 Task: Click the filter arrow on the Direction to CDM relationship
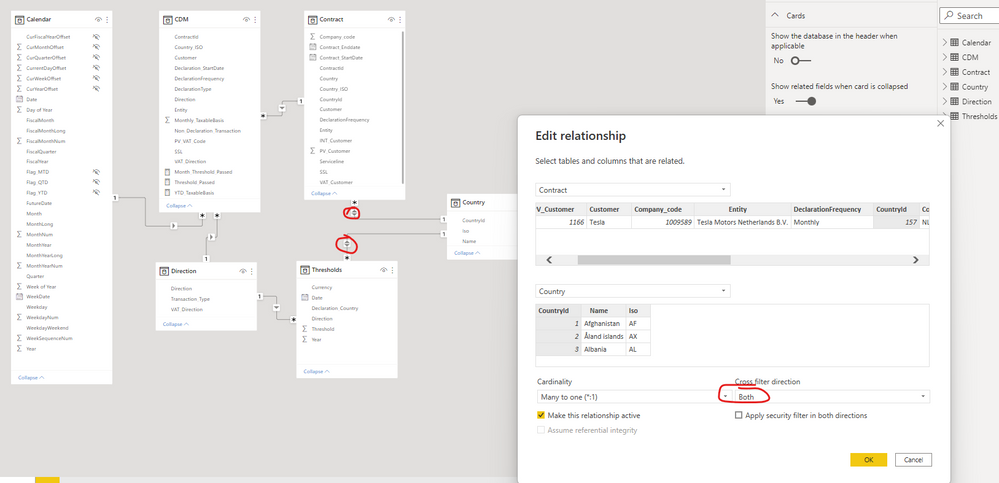tap(210, 238)
